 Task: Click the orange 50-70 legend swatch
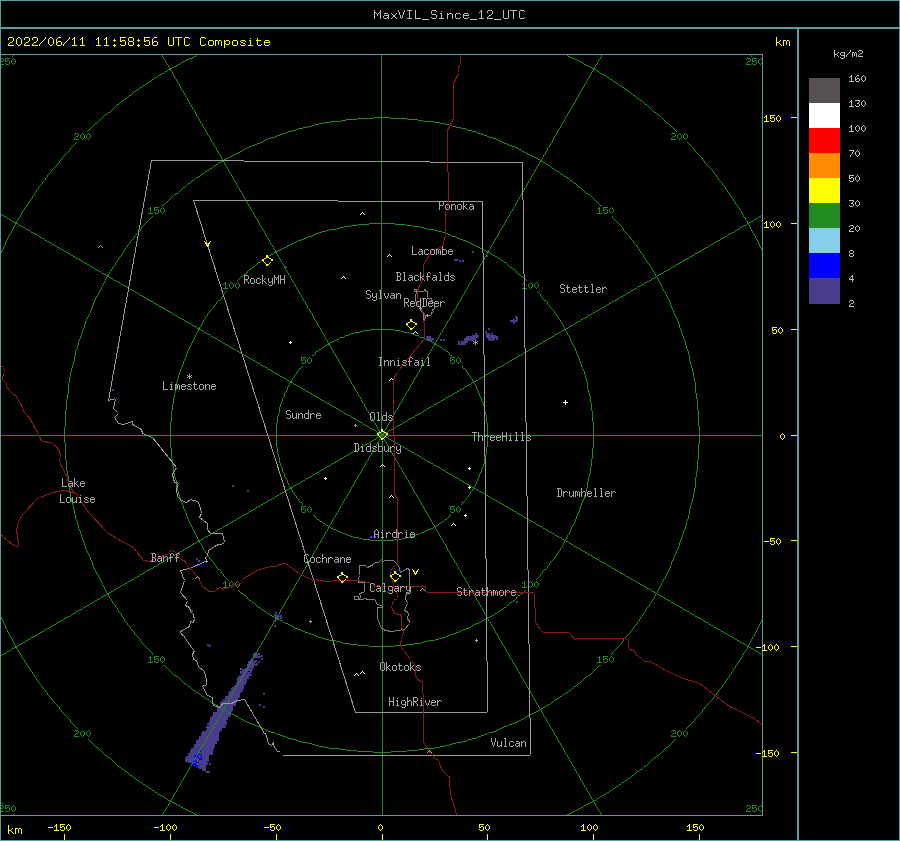(x=824, y=166)
